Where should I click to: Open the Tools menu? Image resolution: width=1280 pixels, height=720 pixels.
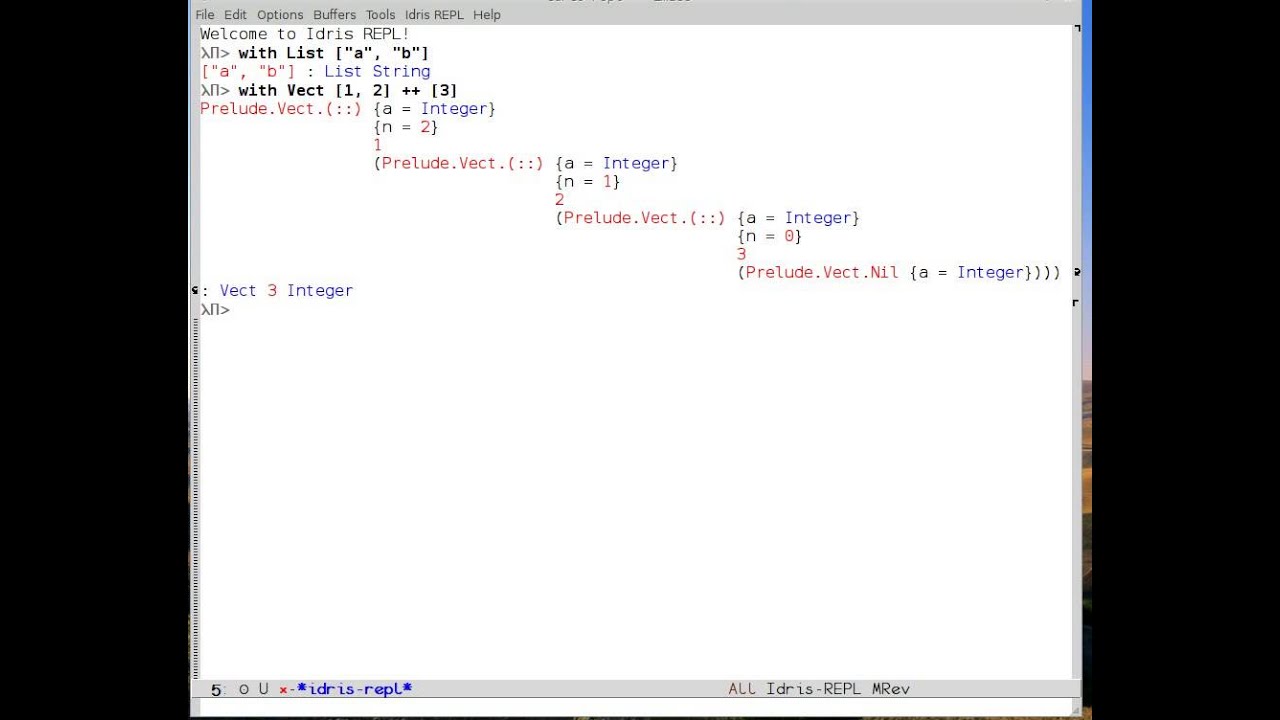point(380,15)
